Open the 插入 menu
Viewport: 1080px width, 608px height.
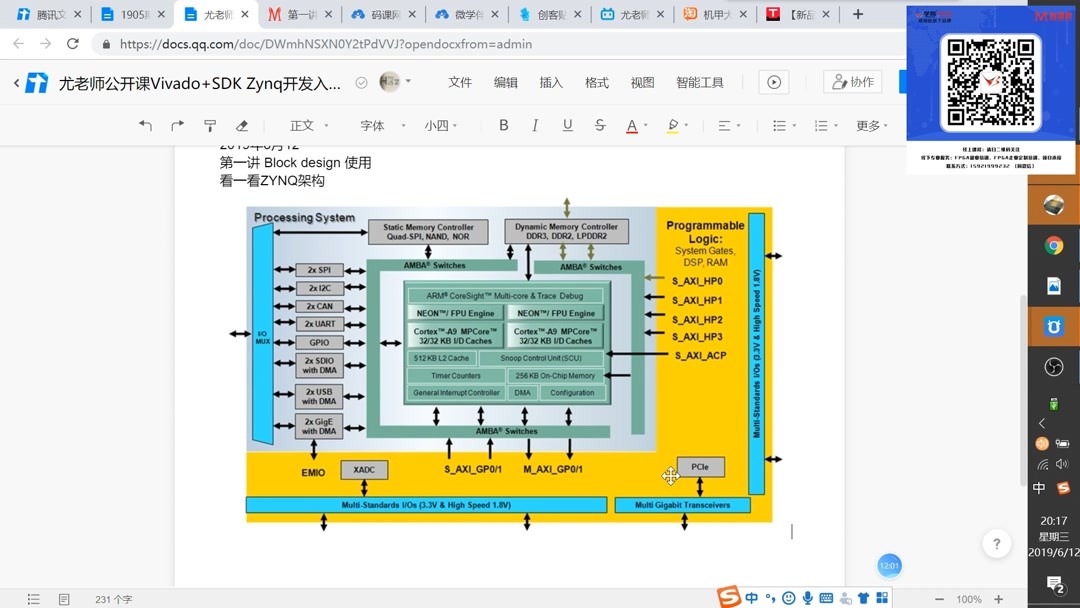click(551, 82)
